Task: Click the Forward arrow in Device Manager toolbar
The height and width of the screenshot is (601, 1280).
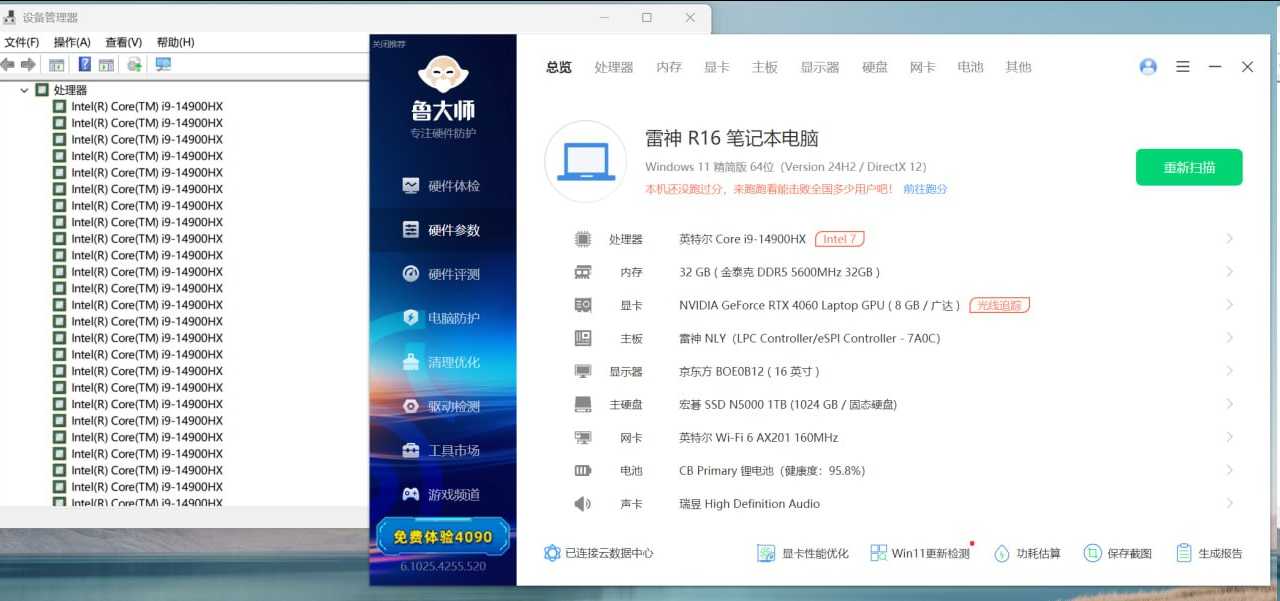Action: [x=28, y=65]
